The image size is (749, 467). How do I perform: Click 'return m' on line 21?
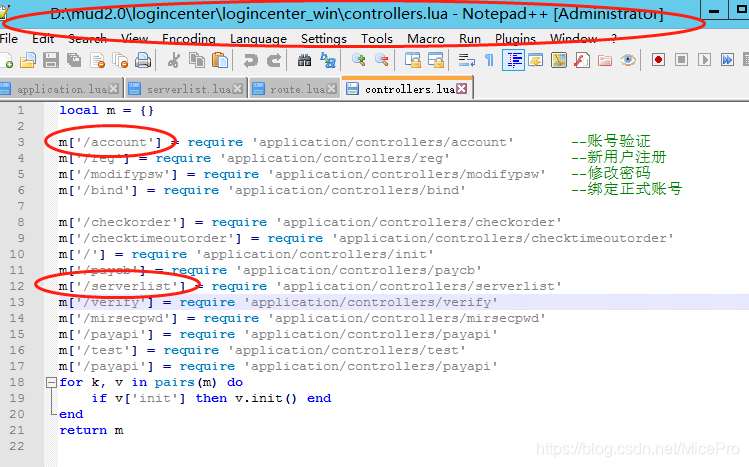click(91, 430)
